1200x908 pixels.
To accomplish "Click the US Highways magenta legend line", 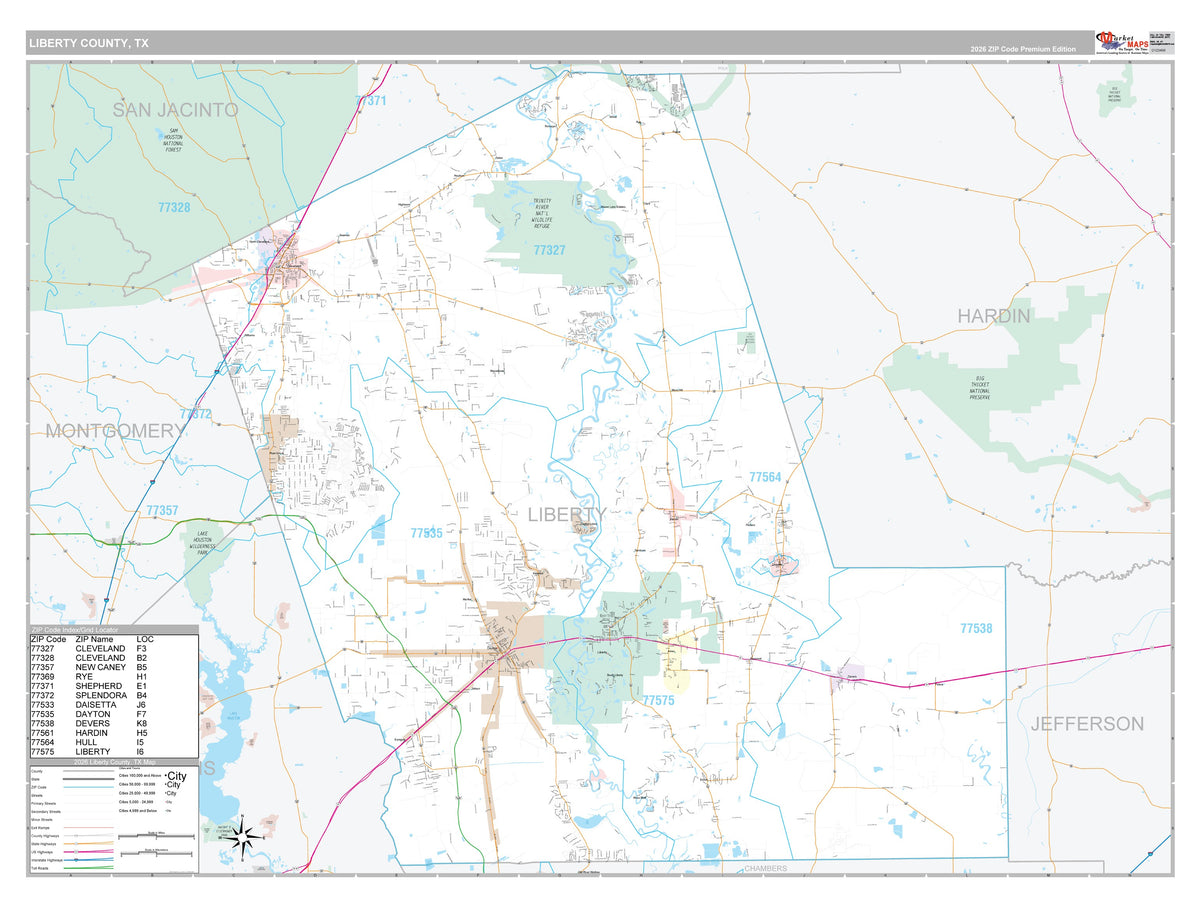I will [89, 852].
